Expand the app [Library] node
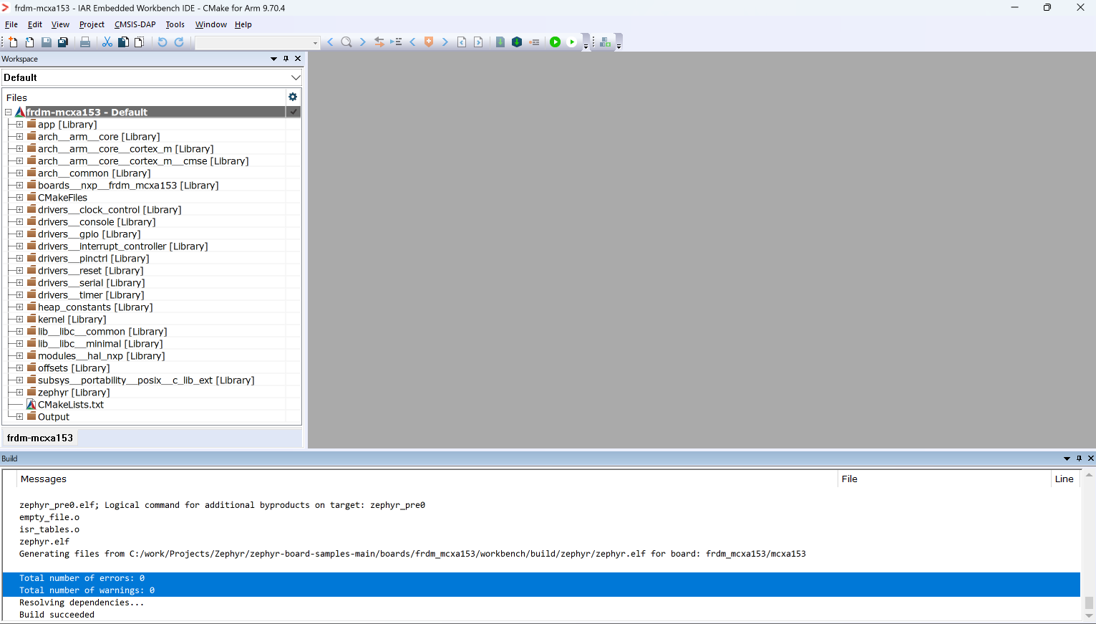Image resolution: width=1096 pixels, height=624 pixels. pyautogui.click(x=20, y=124)
